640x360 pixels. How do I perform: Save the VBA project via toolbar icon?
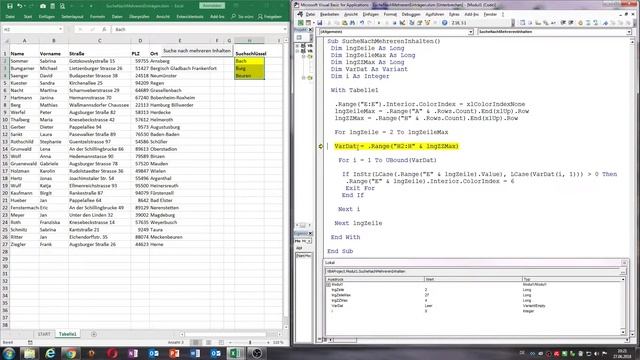(x=320, y=23)
